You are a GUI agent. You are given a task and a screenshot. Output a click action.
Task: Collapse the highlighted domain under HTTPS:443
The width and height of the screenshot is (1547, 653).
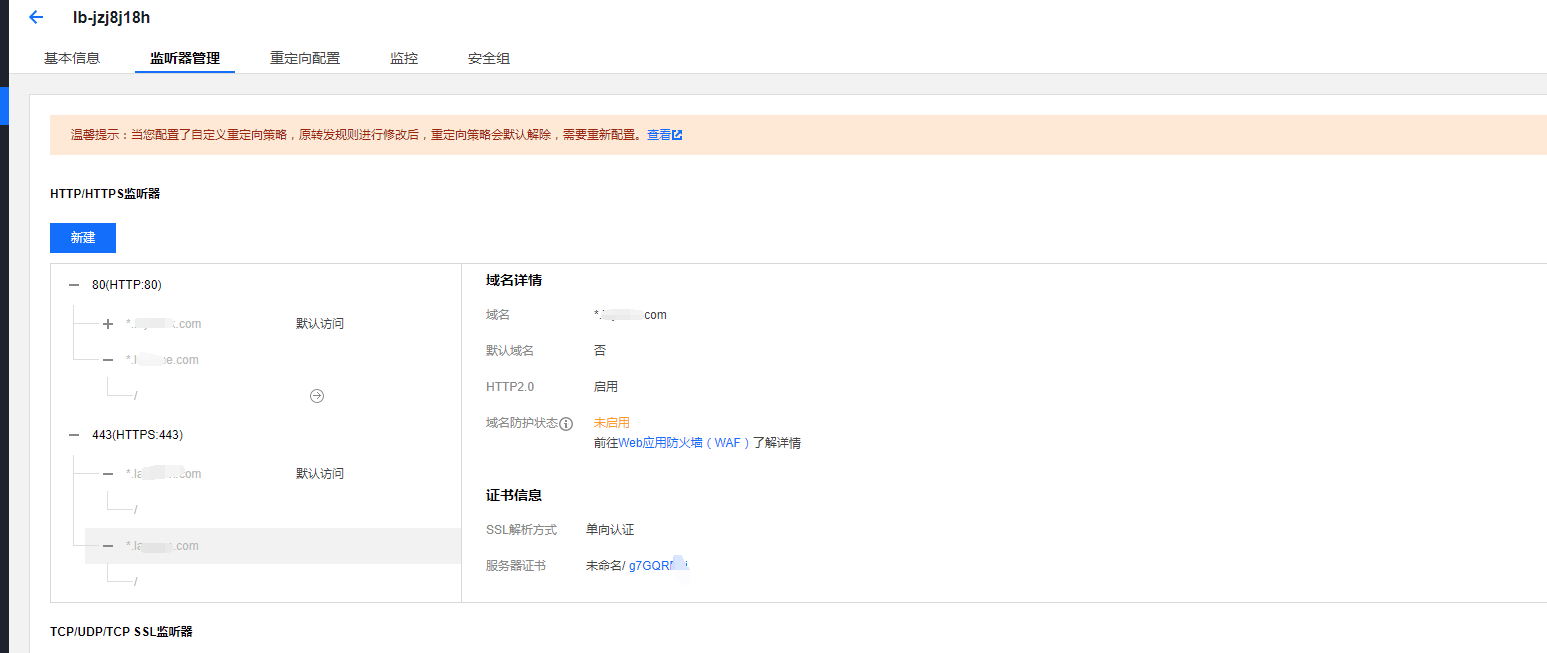click(x=108, y=546)
